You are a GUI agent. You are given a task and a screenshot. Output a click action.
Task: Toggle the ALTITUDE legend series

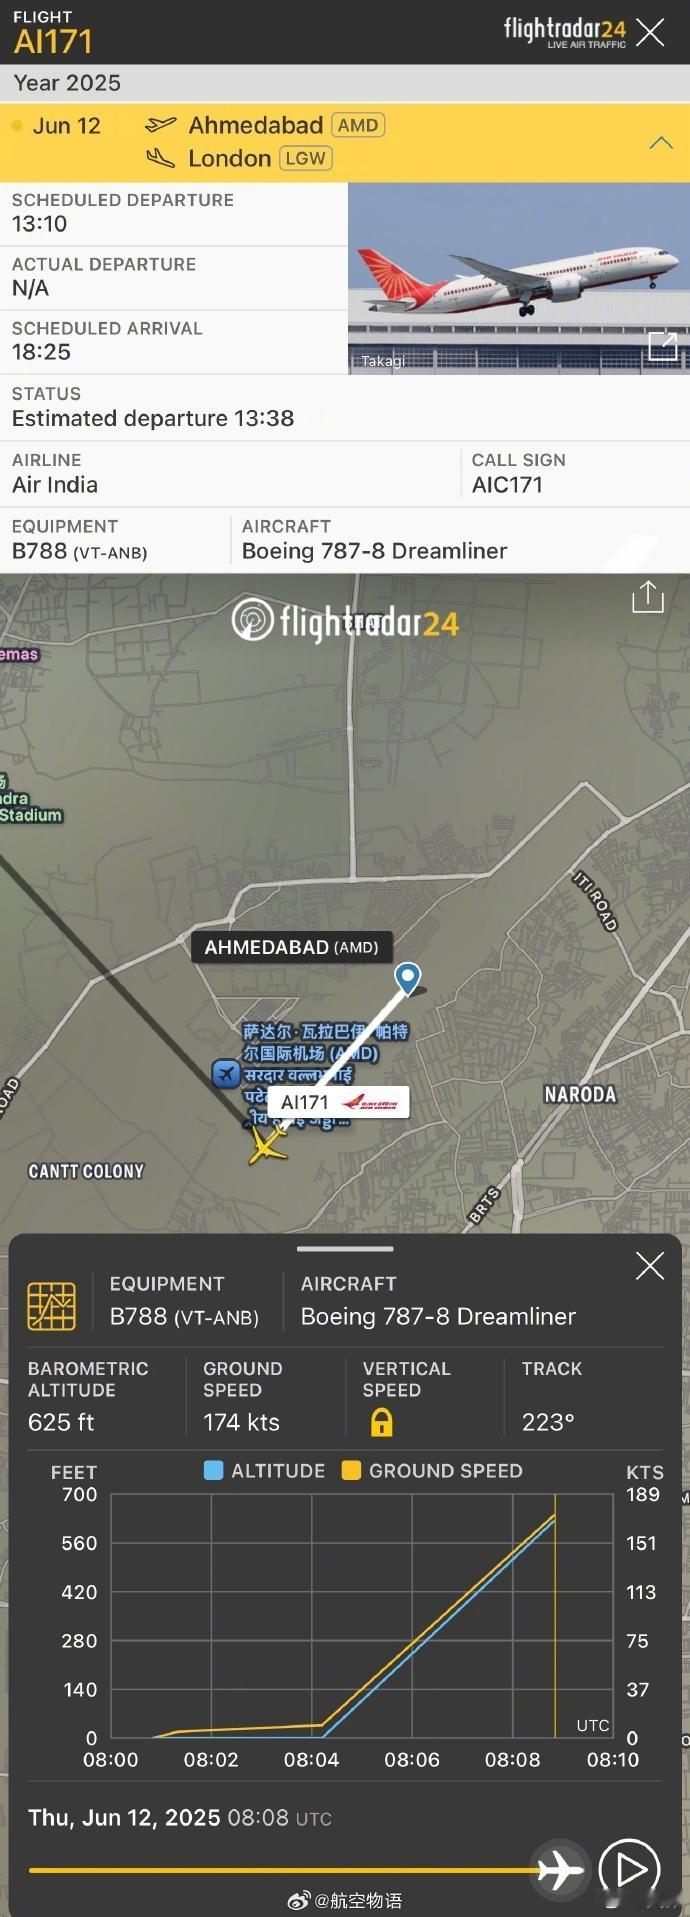(265, 1471)
